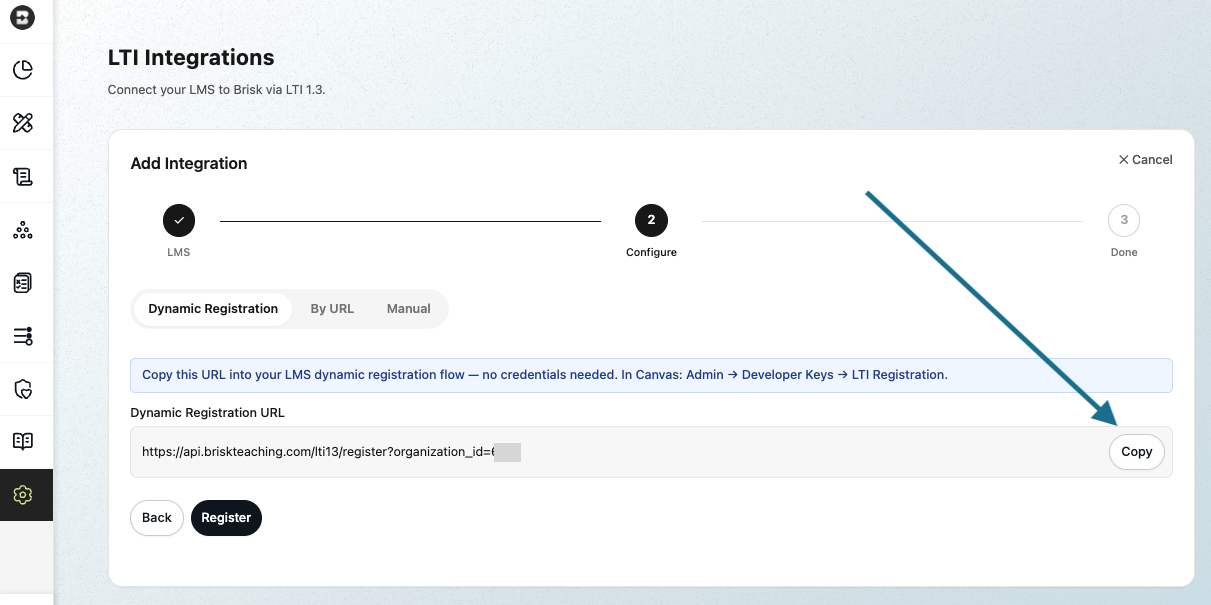Open the stacked dots pyramid icon

(x=22, y=230)
